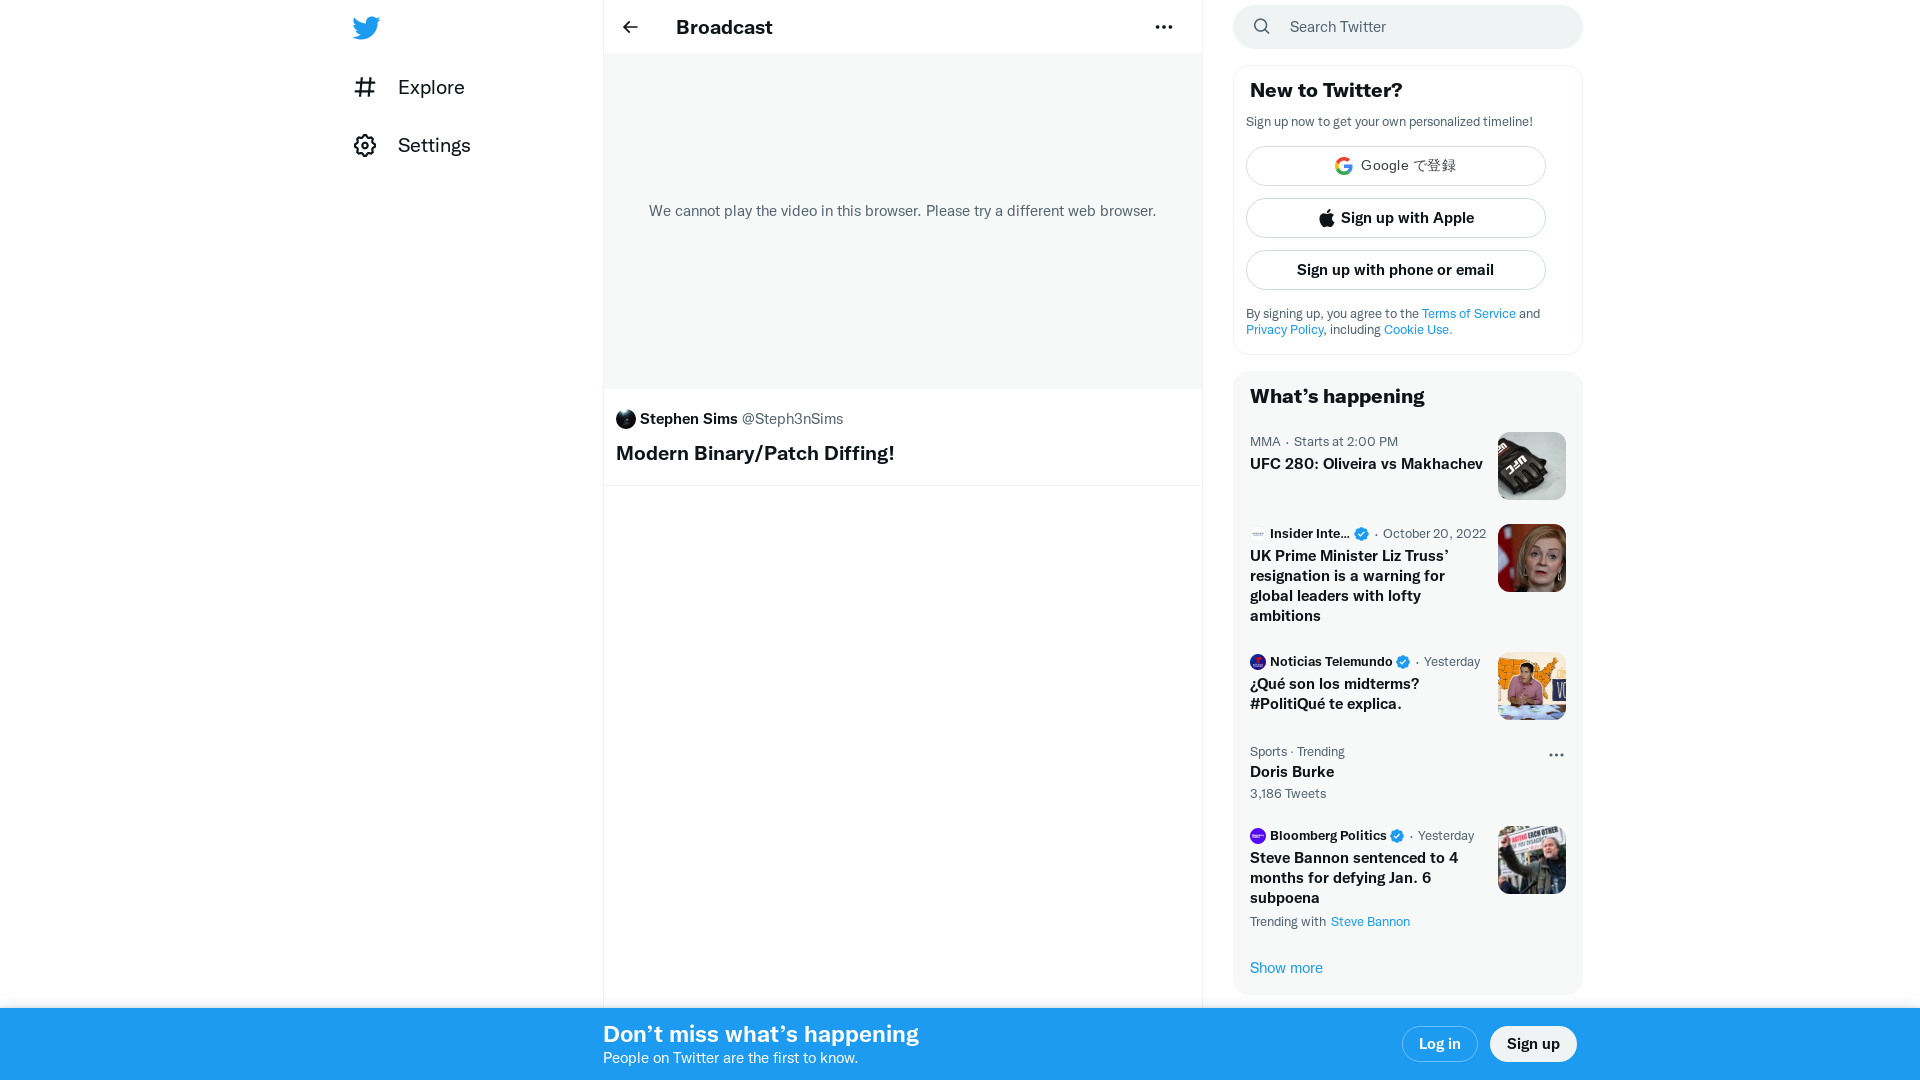The width and height of the screenshot is (1920, 1080).
Task: Click the Bloomberg Politics story thumbnail
Action: click(1531, 859)
